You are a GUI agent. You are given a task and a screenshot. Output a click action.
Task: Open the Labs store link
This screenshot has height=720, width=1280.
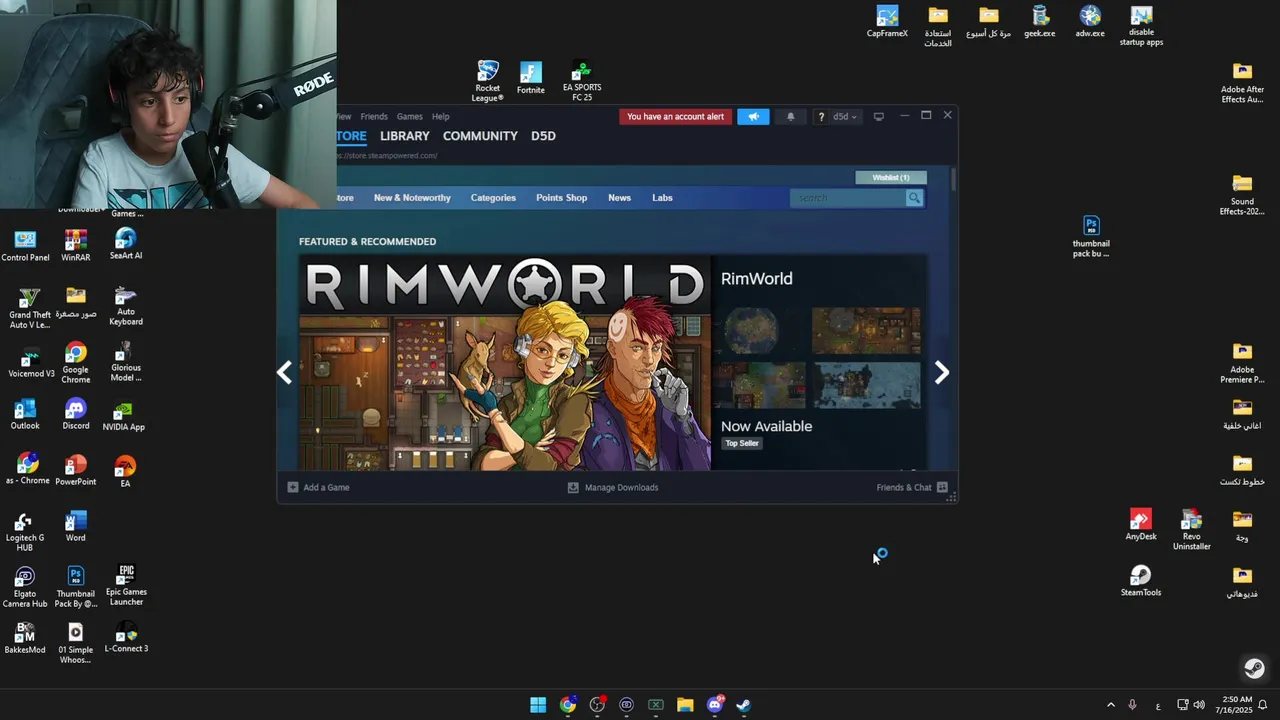tap(662, 198)
